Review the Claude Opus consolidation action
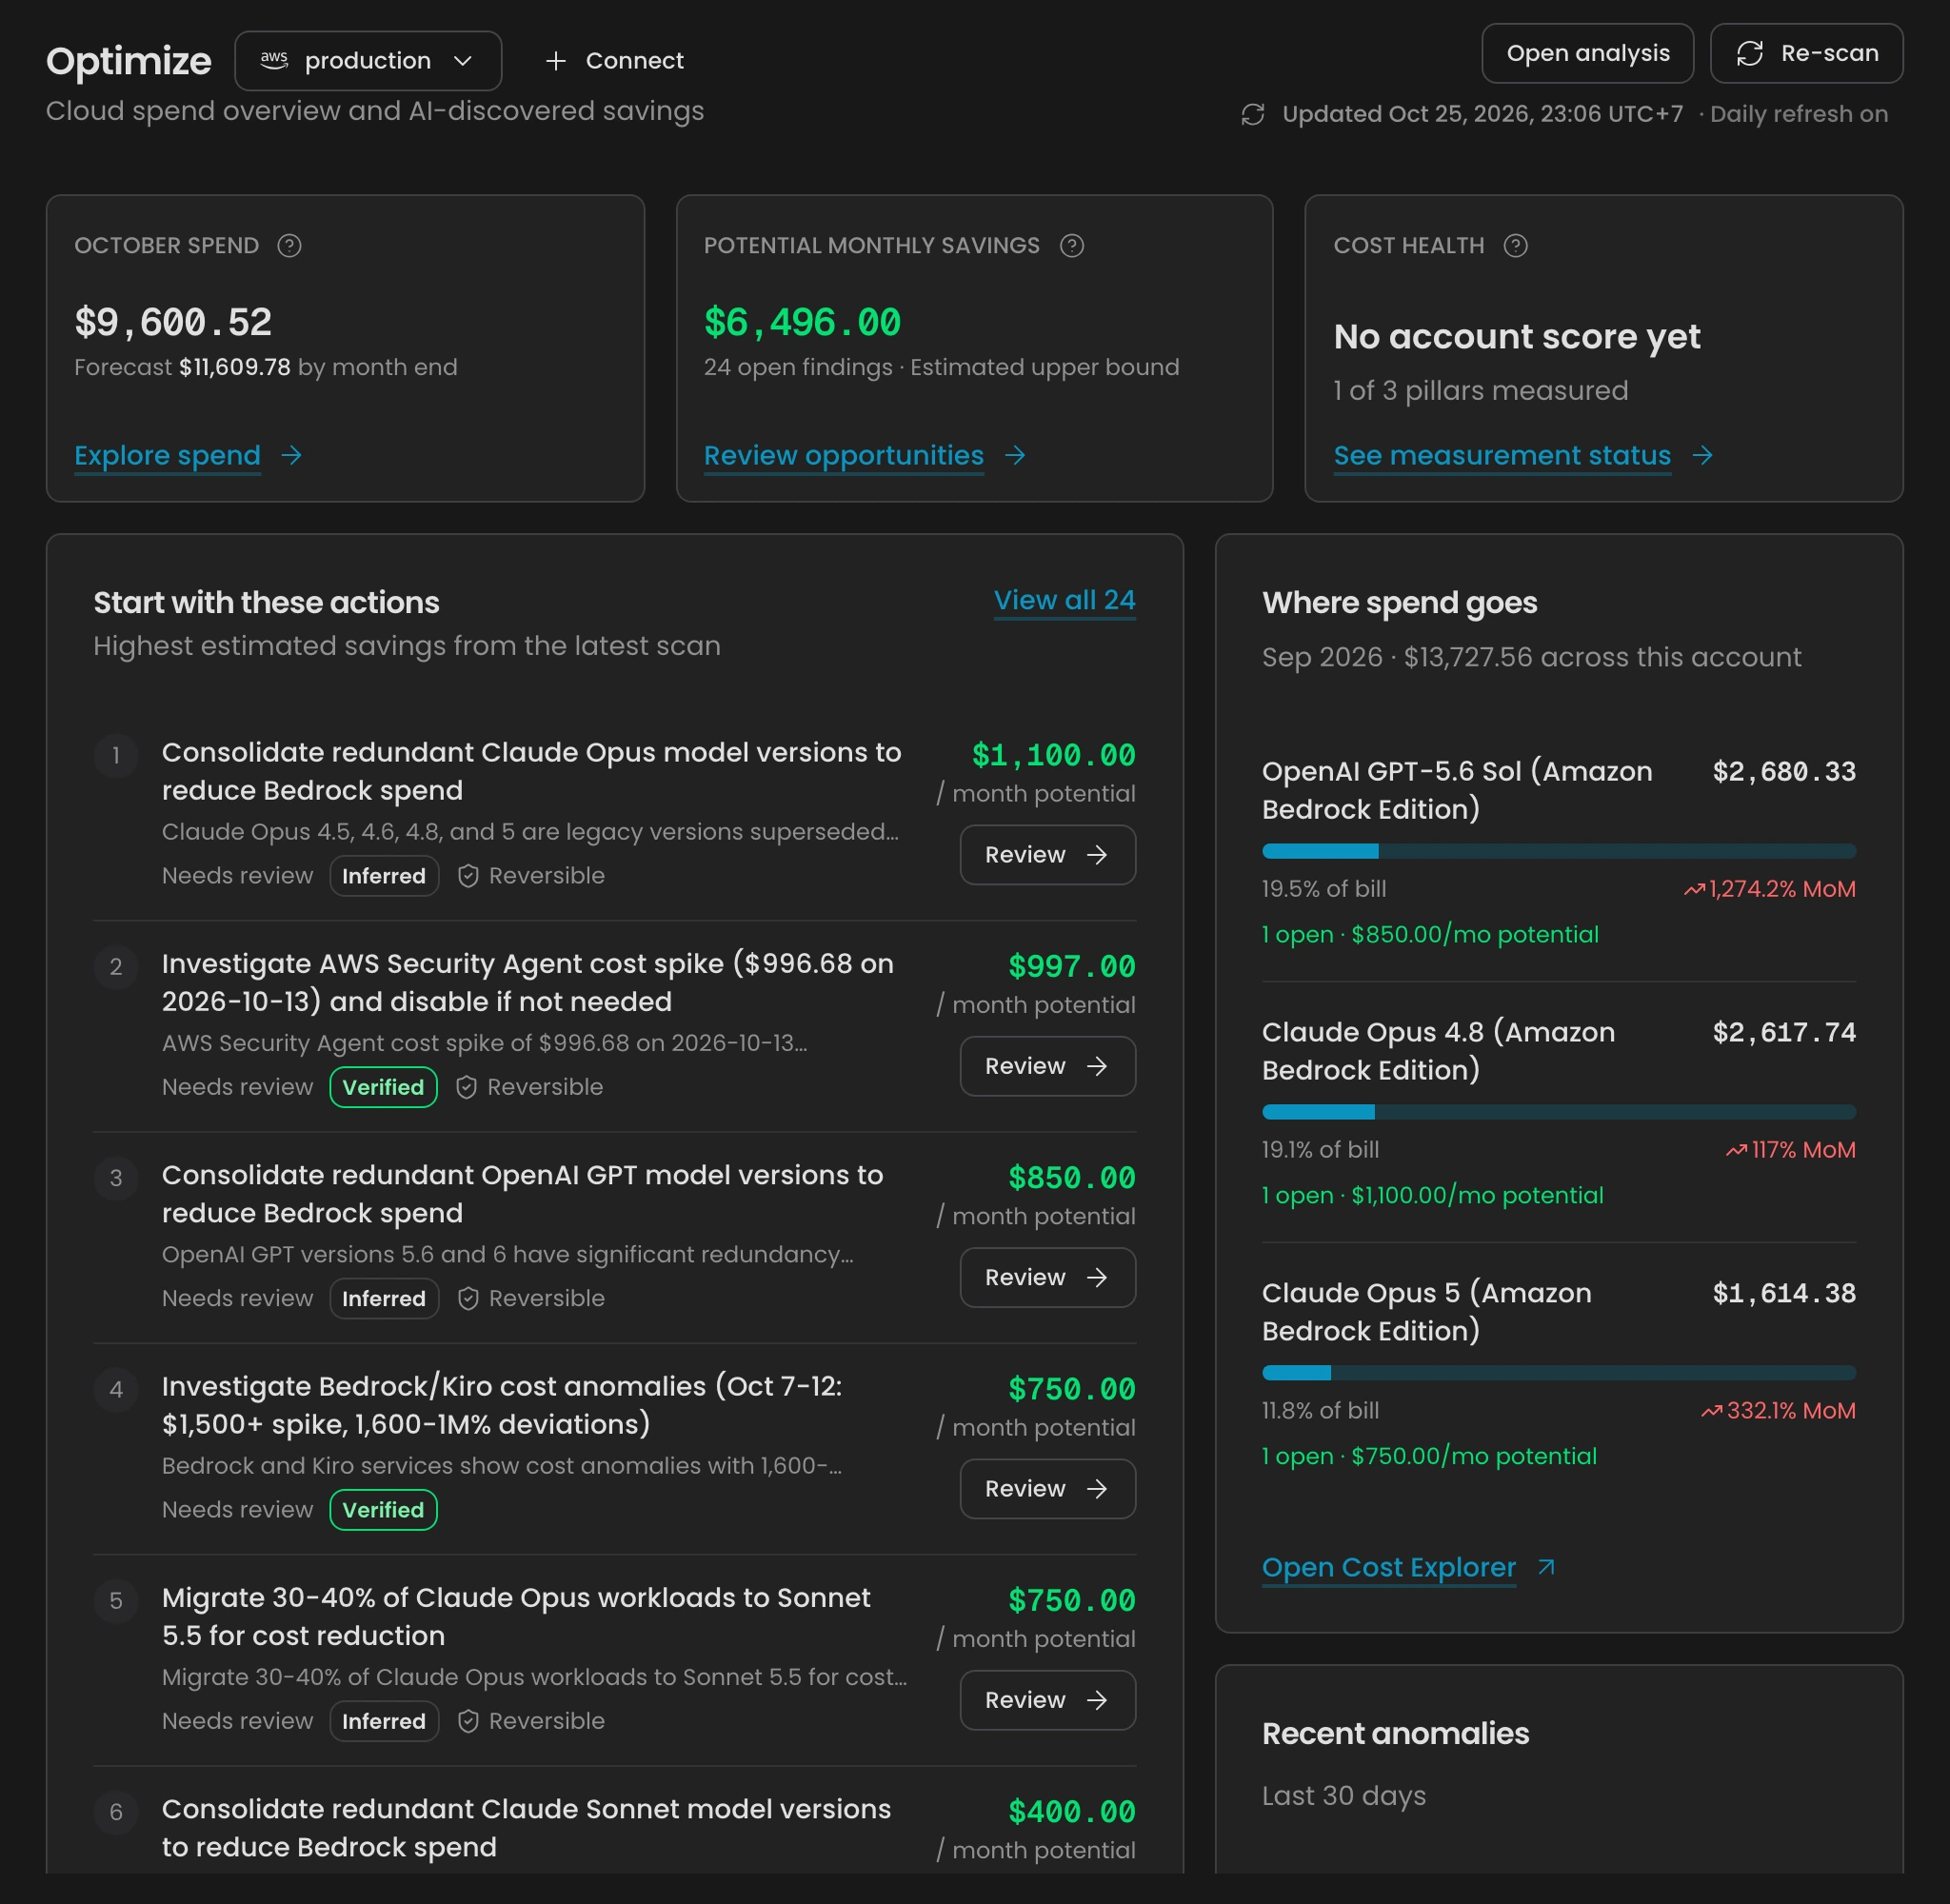The width and height of the screenshot is (1950, 1904). pyautogui.click(x=1047, y=855)
